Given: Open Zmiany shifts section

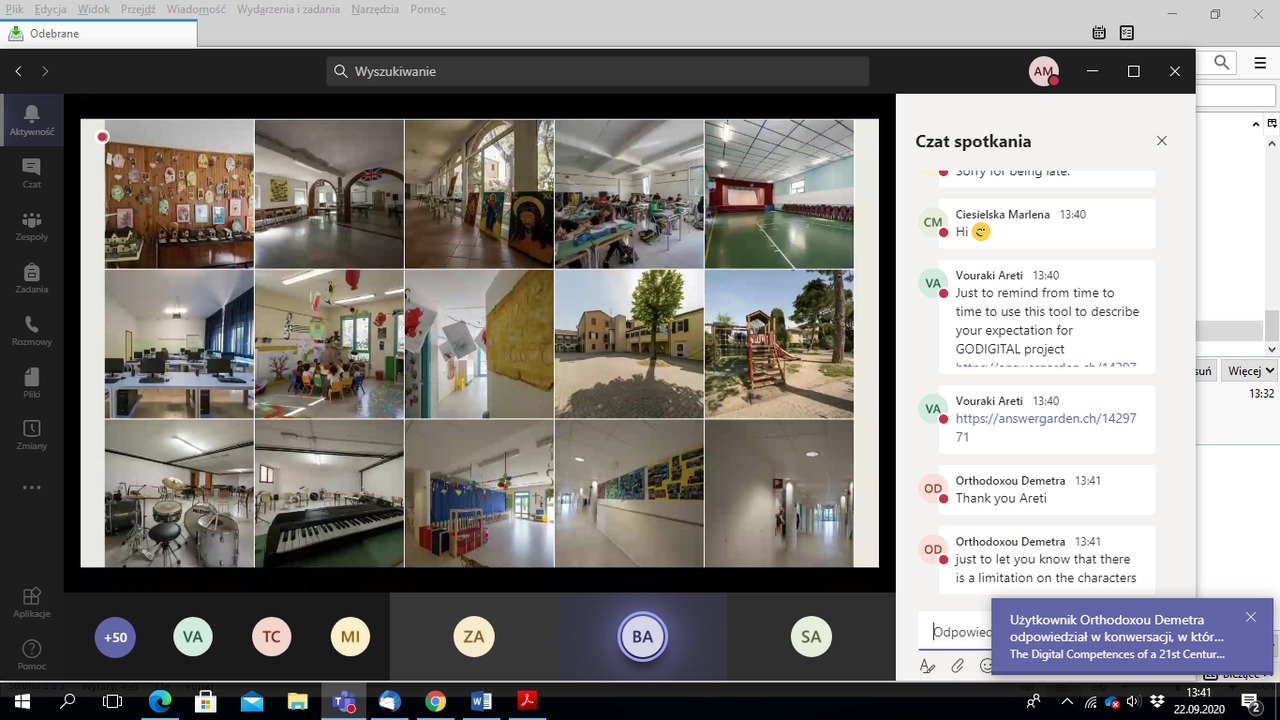Looking at the screenshot, I should point(32,433).
